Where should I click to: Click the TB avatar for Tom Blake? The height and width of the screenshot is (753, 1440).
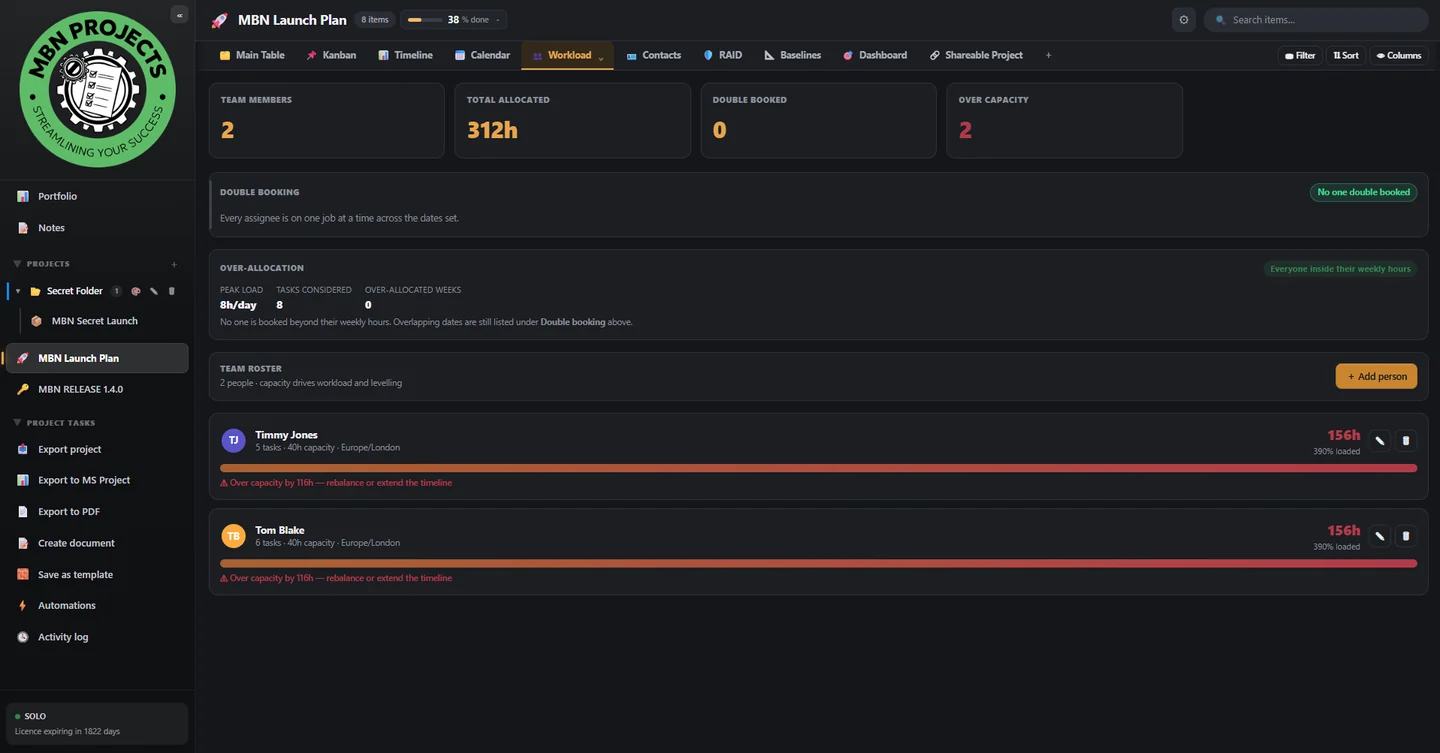click(233, 536)
